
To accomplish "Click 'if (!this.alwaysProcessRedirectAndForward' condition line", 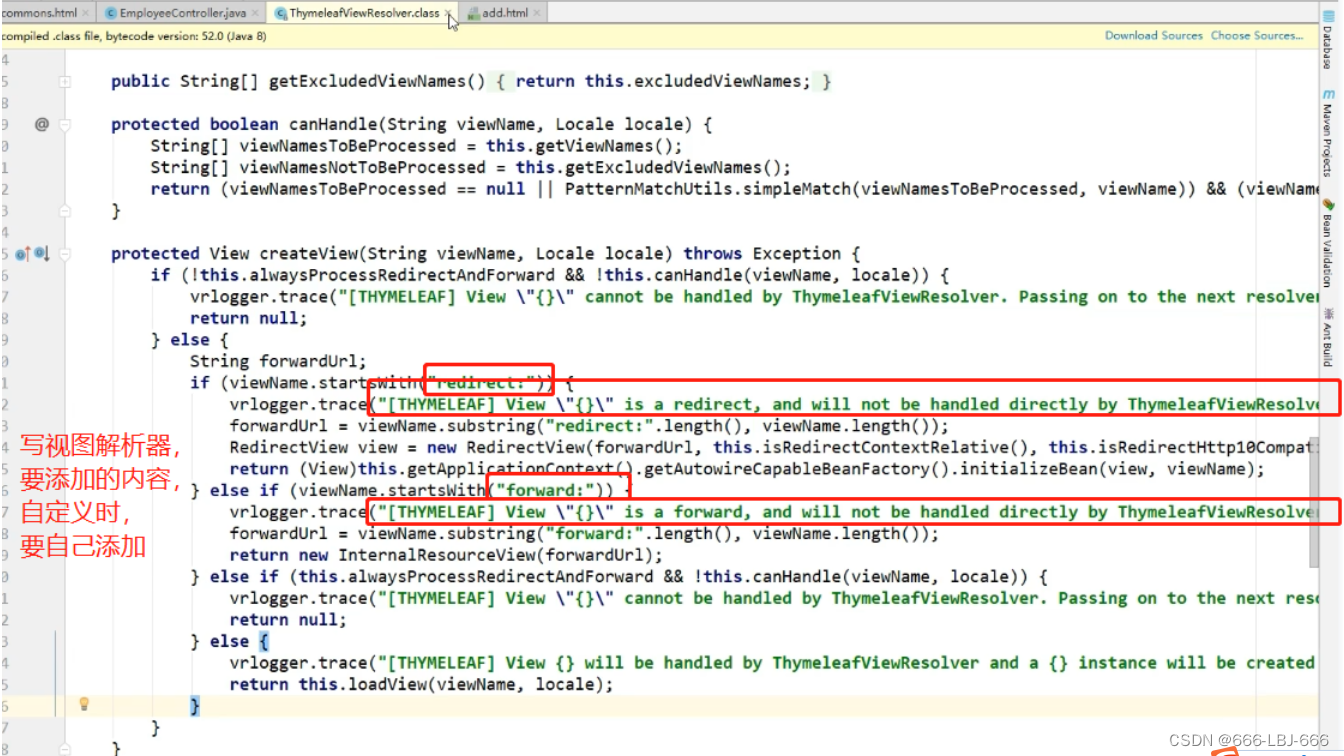I will (549, 275).
